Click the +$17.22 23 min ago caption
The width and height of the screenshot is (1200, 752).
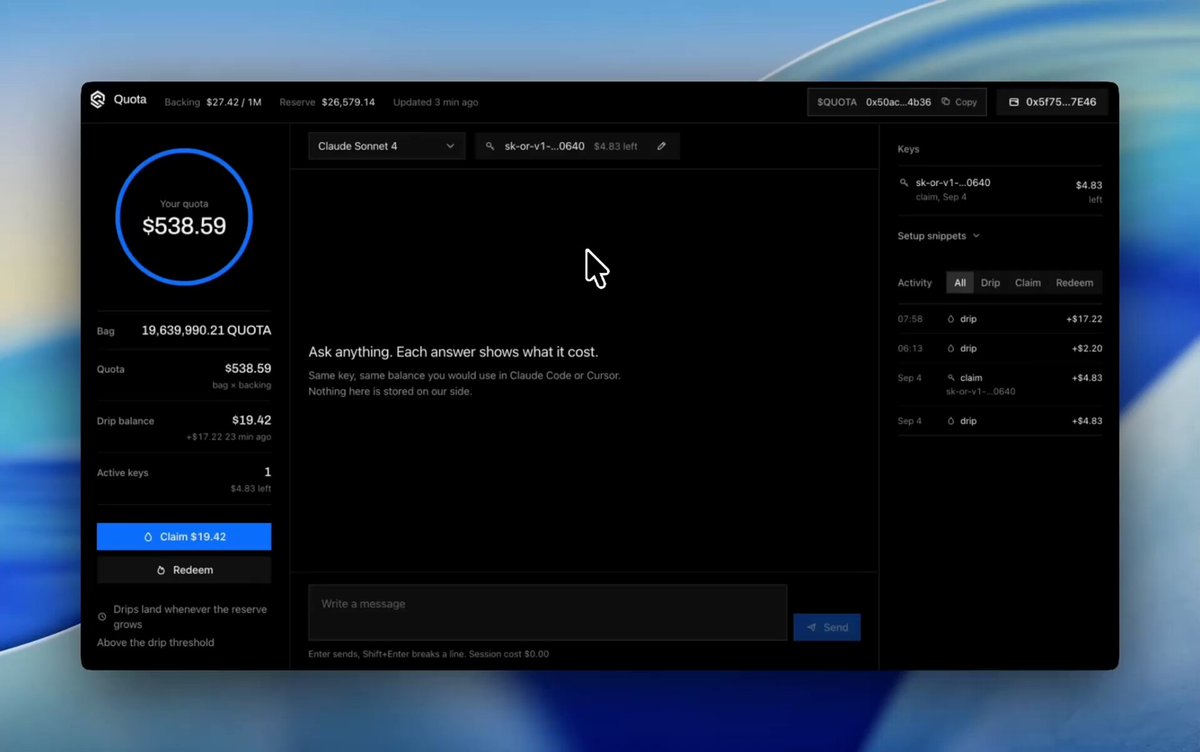[229, 437]
